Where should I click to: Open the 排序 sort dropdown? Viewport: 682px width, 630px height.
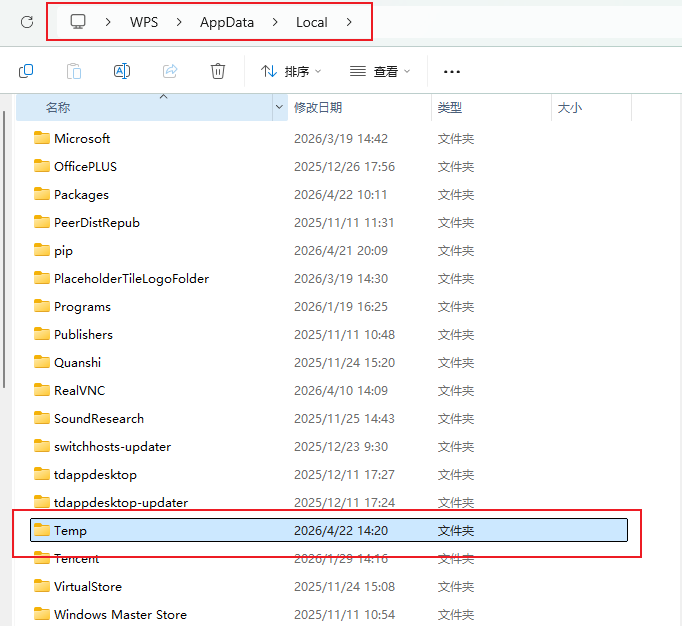[291, 71]
